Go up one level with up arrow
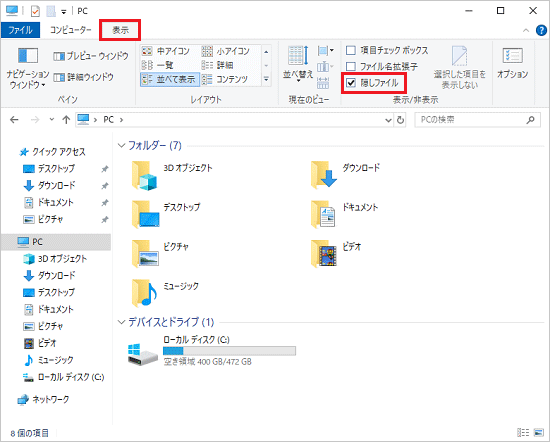Viewport: 550px width, 442px height. pyautogui.click(x=66, y=120)
